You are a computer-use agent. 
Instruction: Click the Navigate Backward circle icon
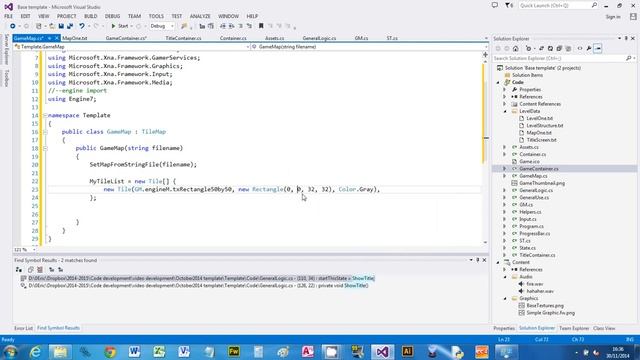[13, 26]
